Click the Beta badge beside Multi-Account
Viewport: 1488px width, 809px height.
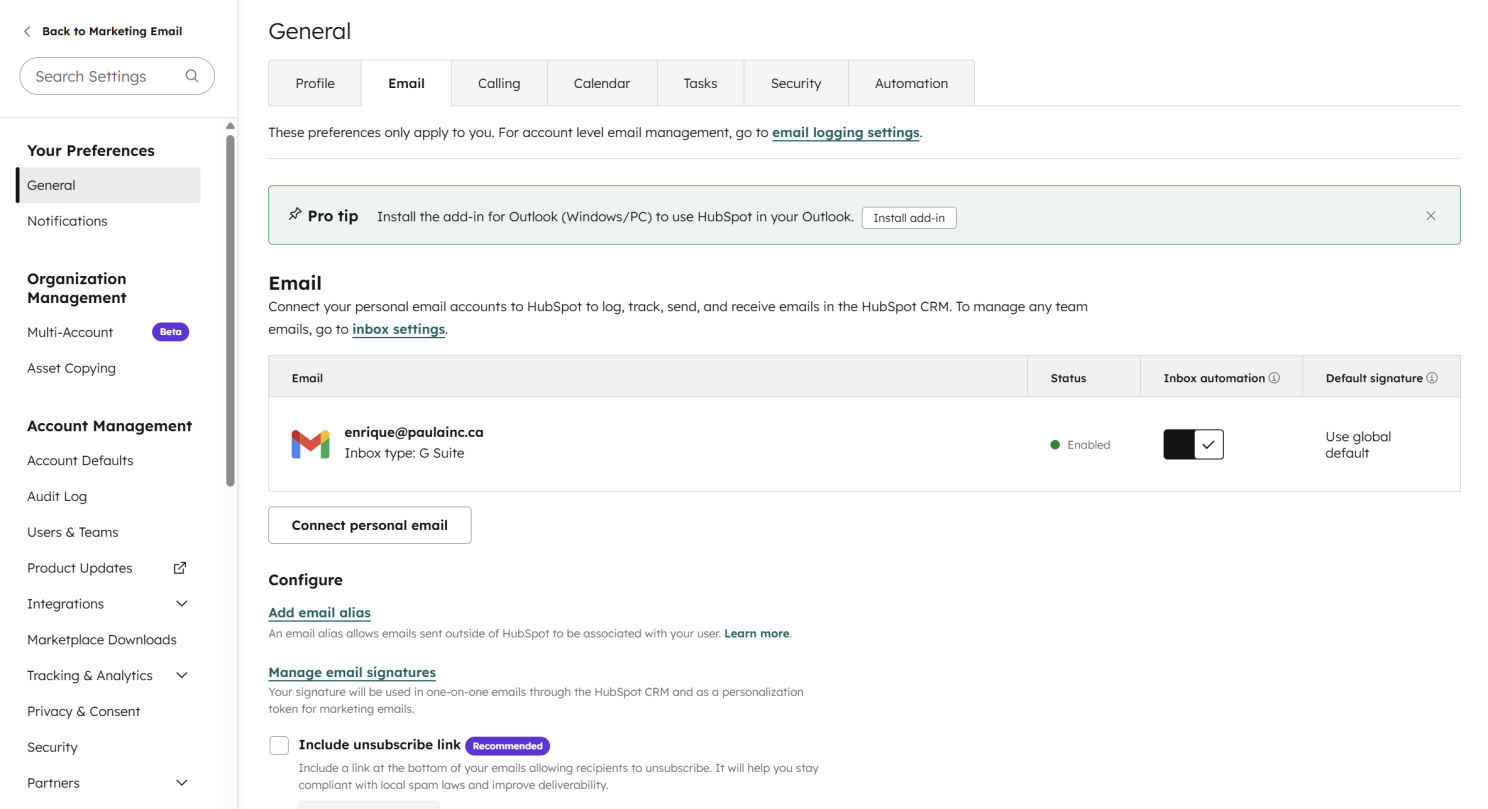[170, 332]
